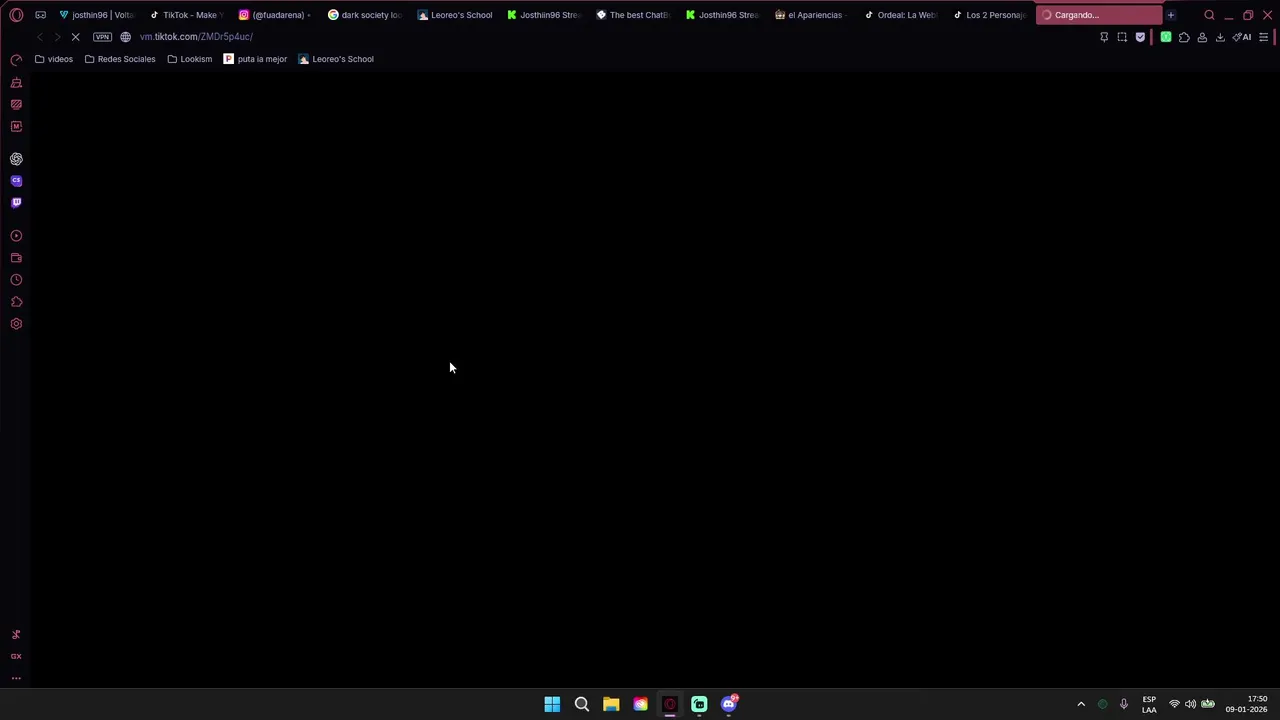
Task: Open the profile account icon
Action: click(1202, 37)
